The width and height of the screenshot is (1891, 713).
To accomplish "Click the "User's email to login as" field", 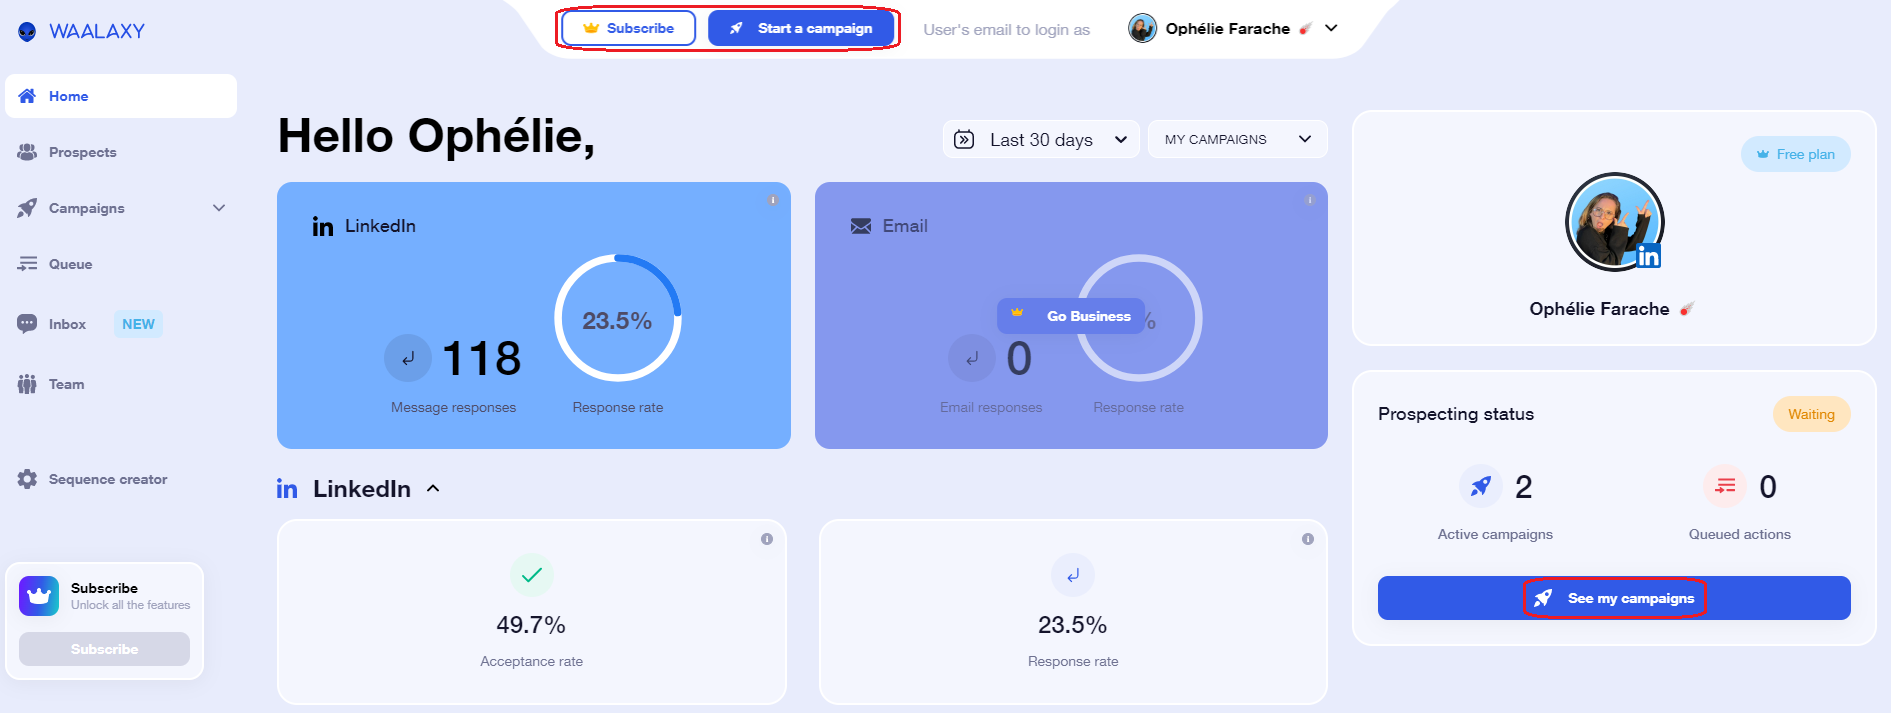I will tap(1006, 29).
